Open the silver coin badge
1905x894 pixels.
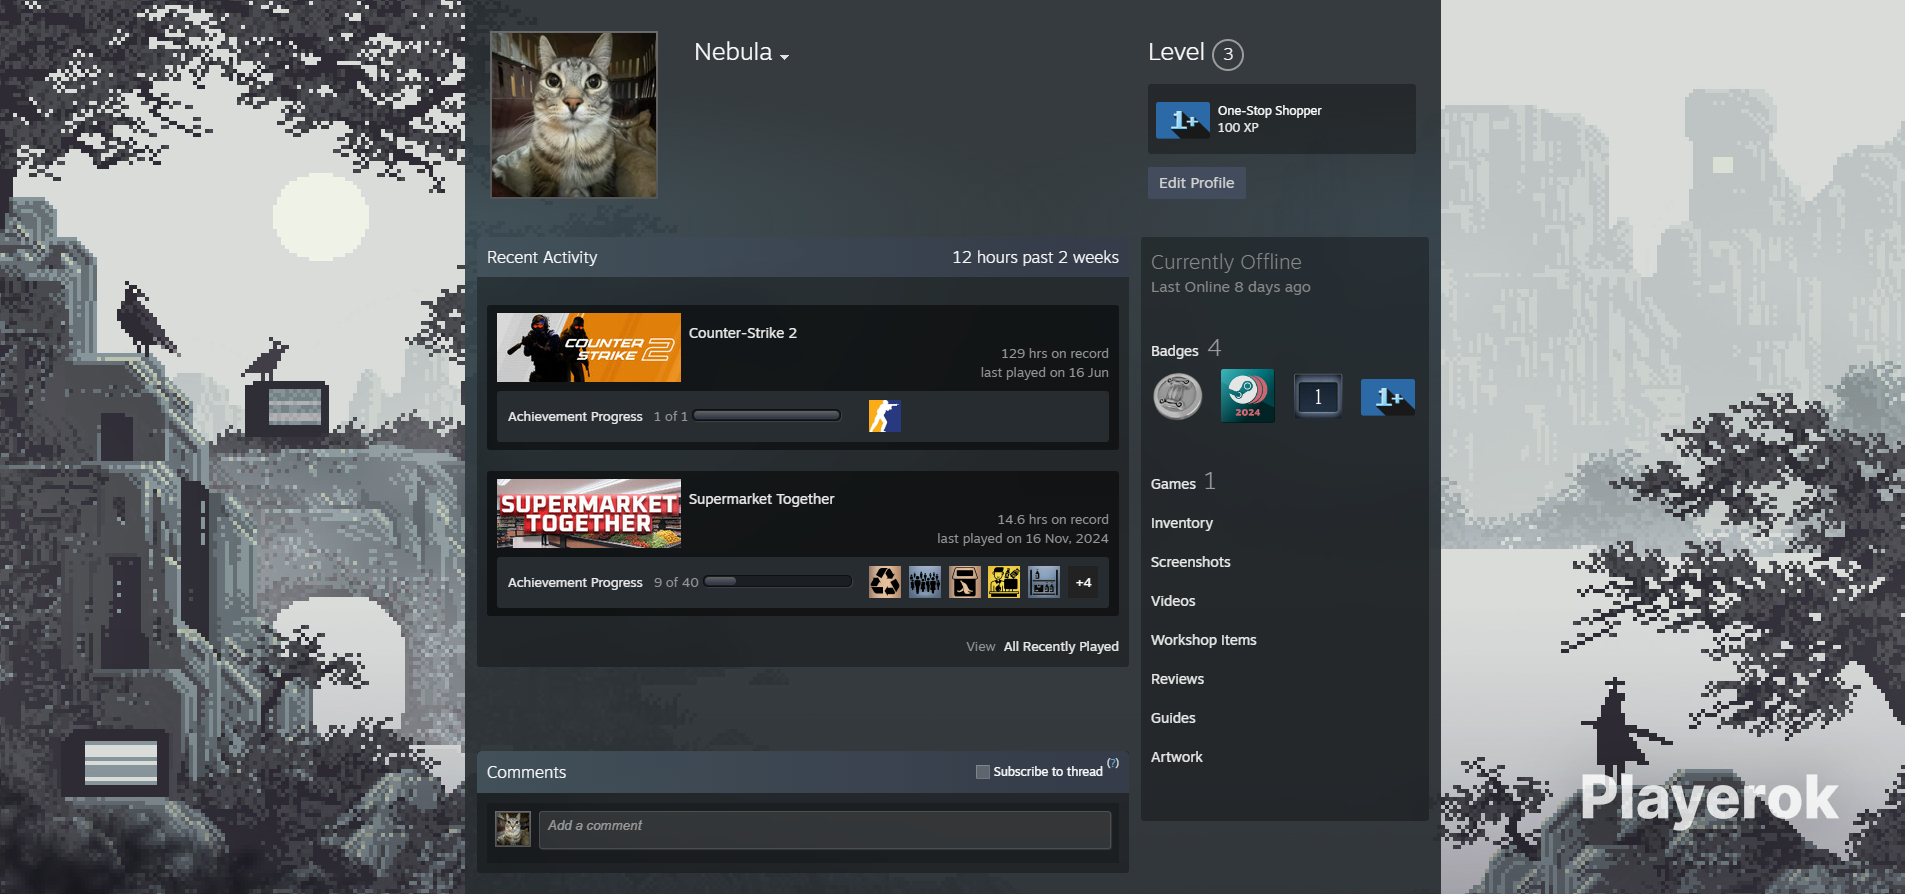coord(1178,396)
